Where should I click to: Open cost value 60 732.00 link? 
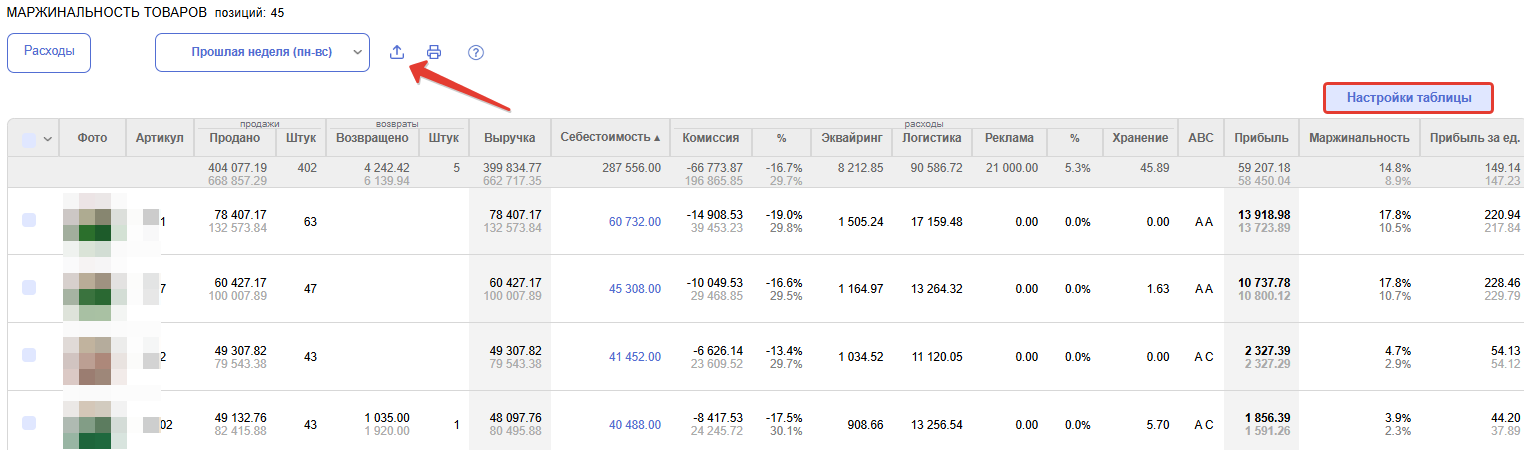[634, 221]
